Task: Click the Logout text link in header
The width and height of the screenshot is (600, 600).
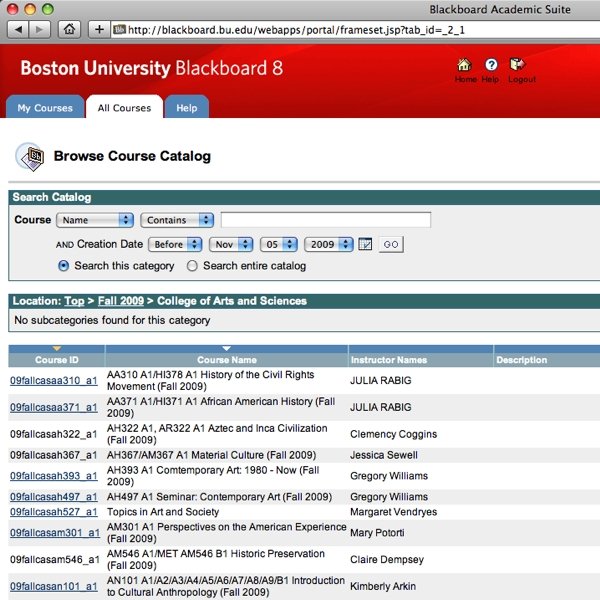Action: coord(522,79)
